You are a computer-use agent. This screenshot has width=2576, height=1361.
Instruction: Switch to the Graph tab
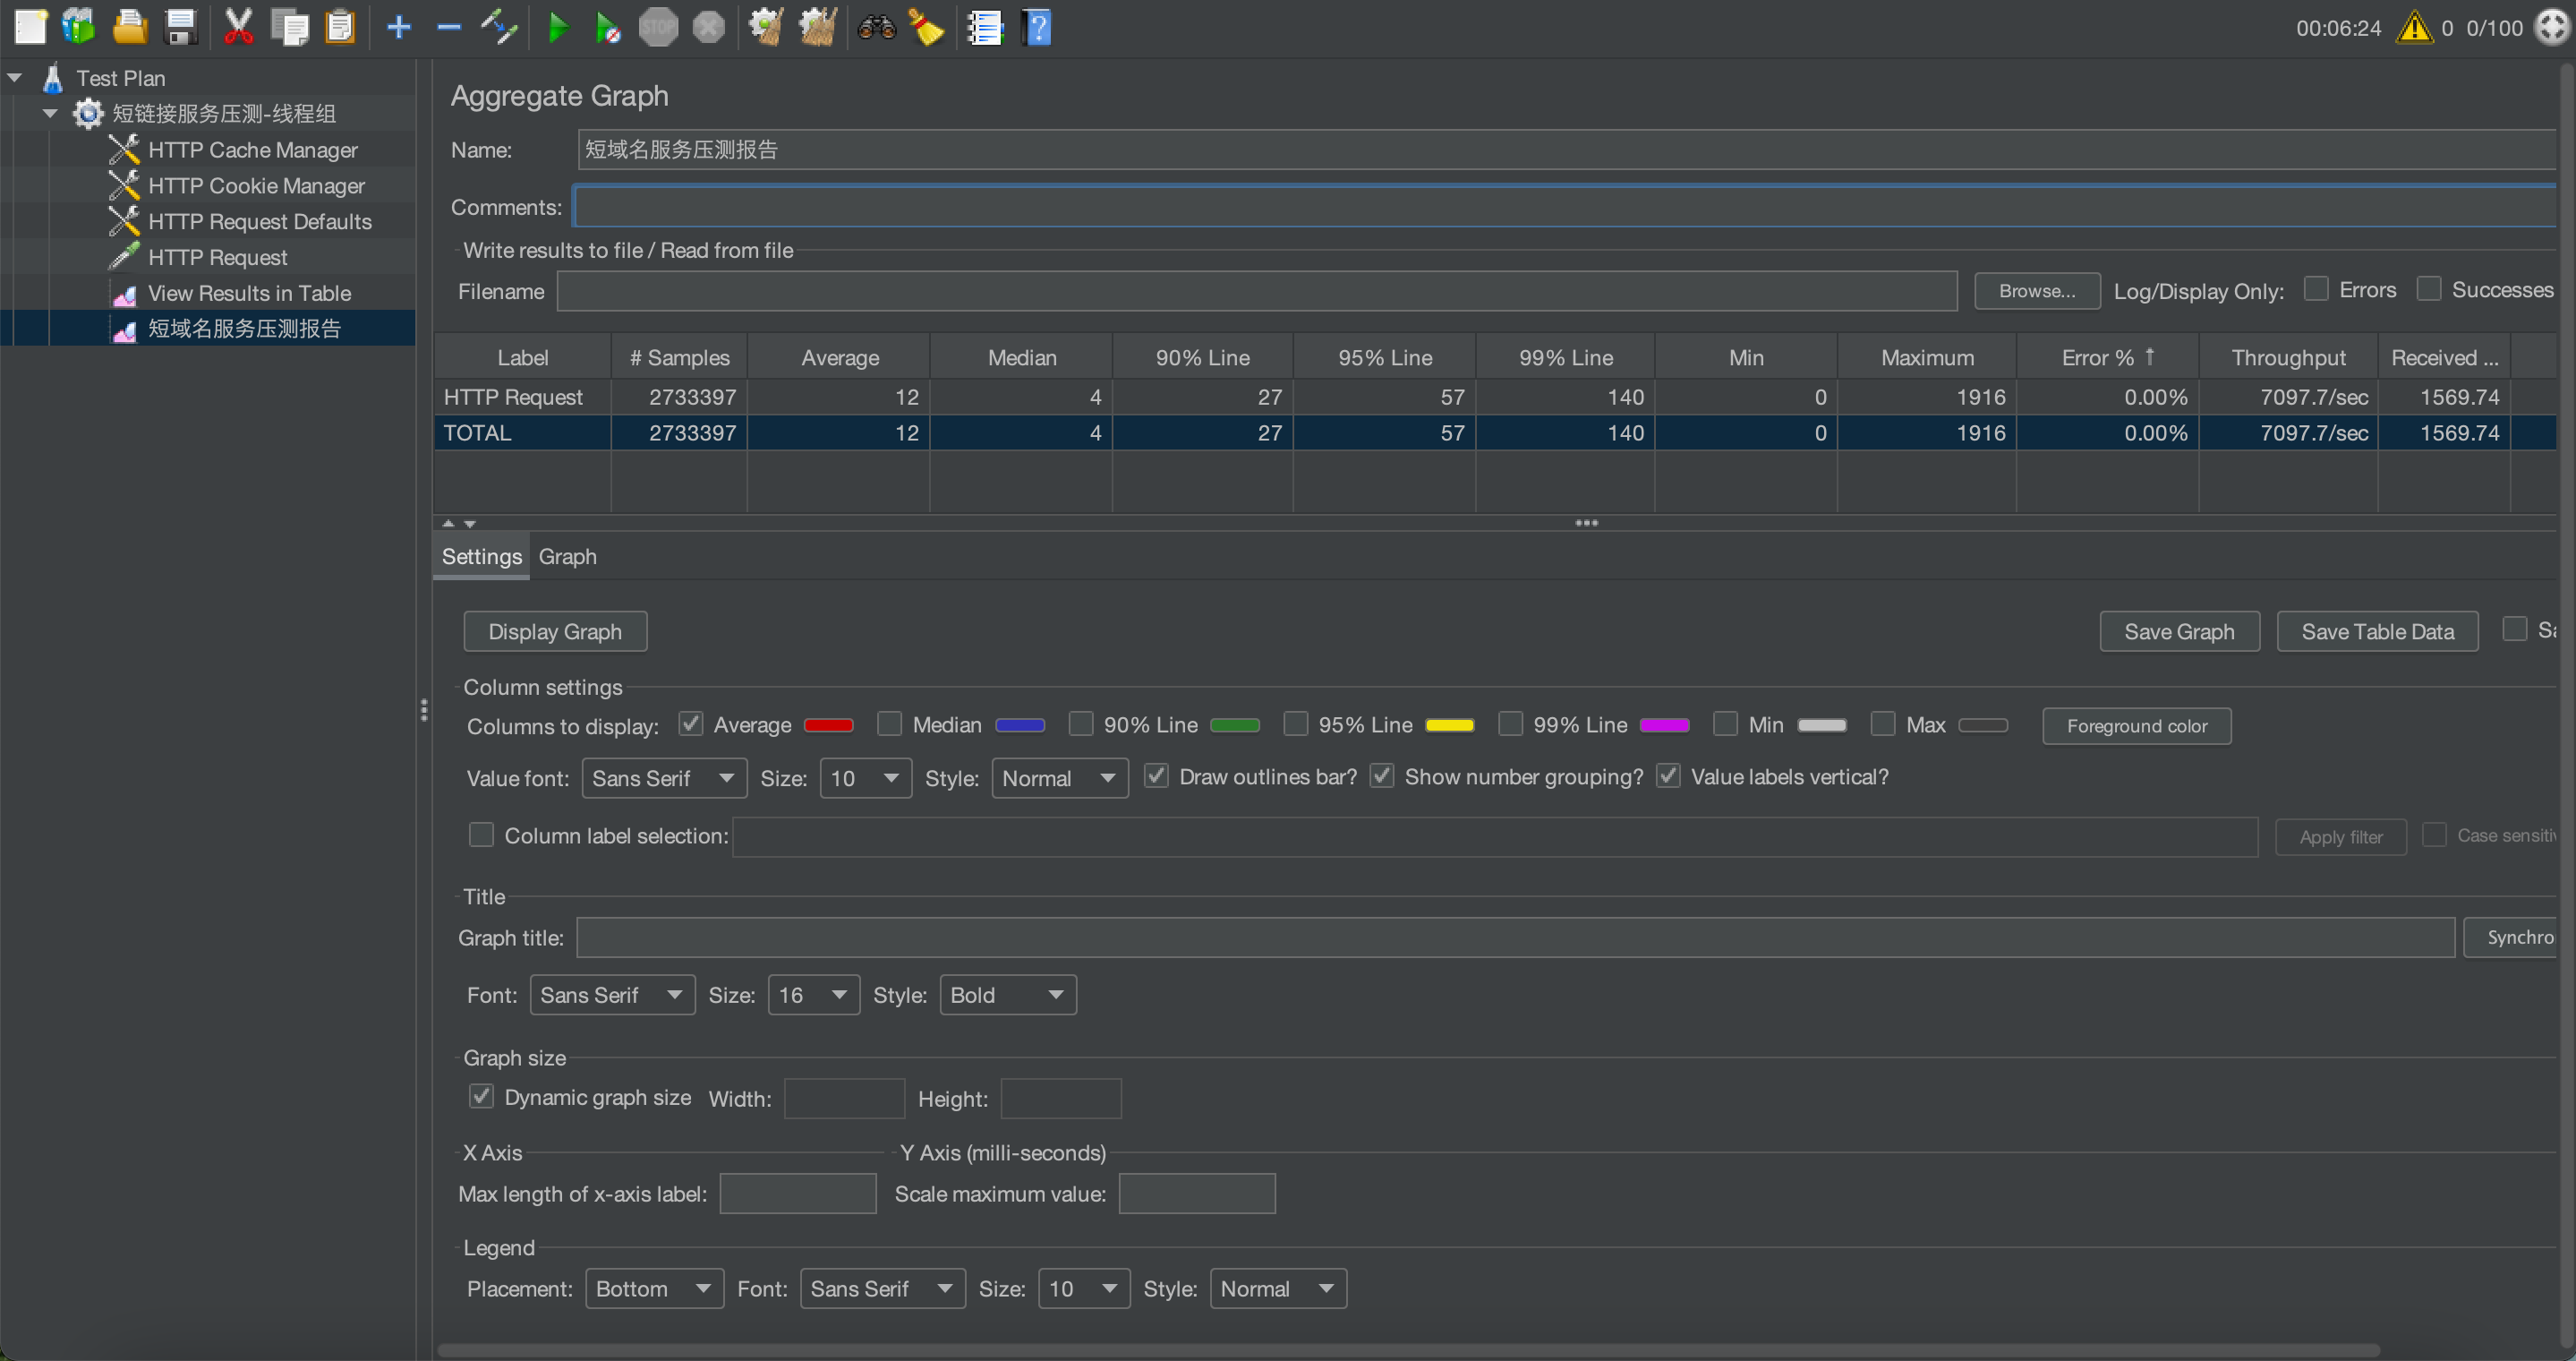(567, 556)
